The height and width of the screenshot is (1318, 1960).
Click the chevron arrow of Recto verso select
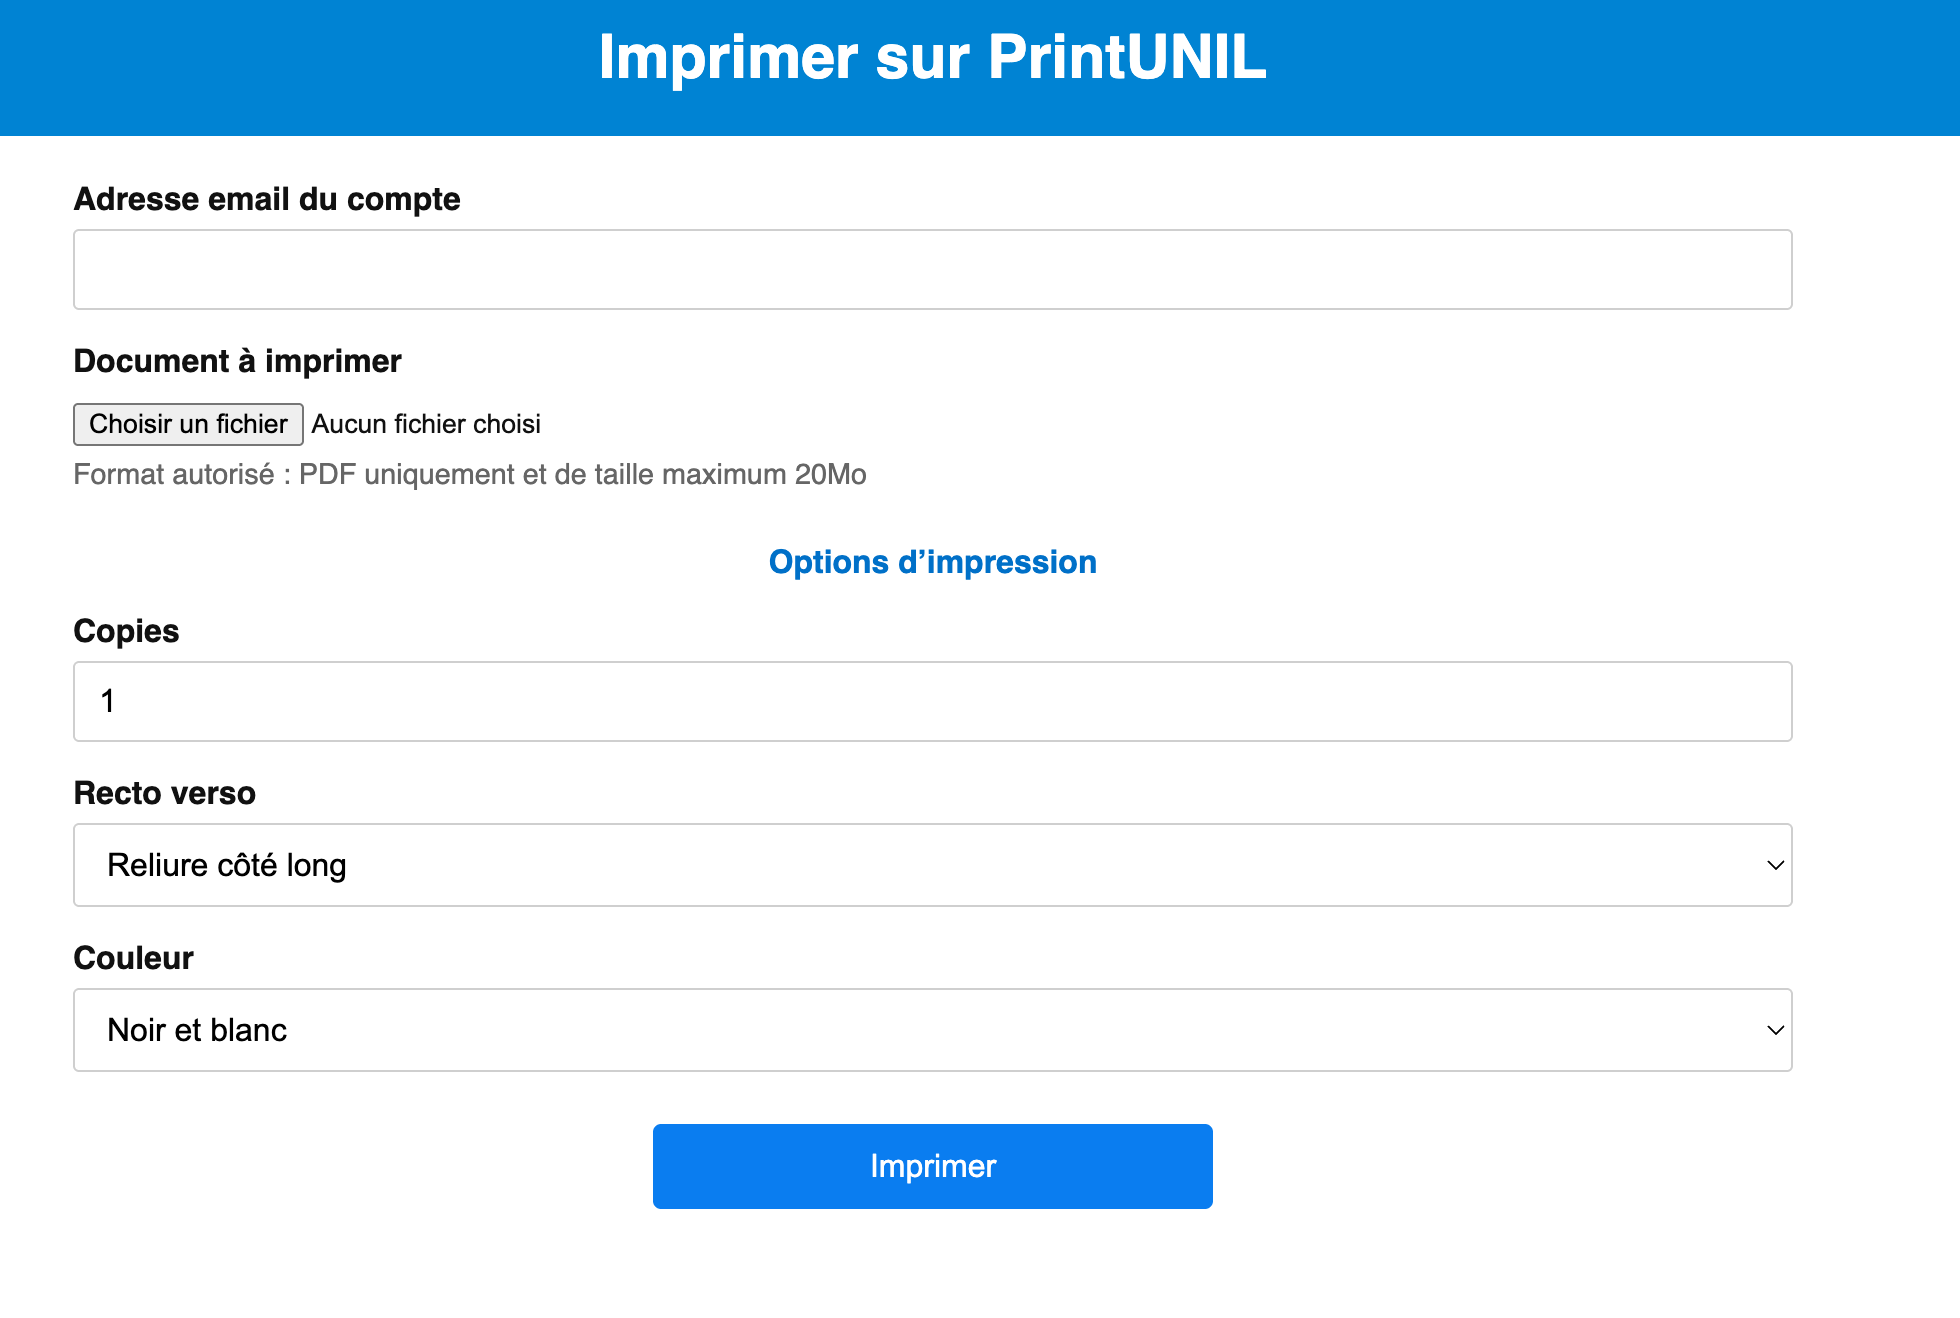(1775, 865)
